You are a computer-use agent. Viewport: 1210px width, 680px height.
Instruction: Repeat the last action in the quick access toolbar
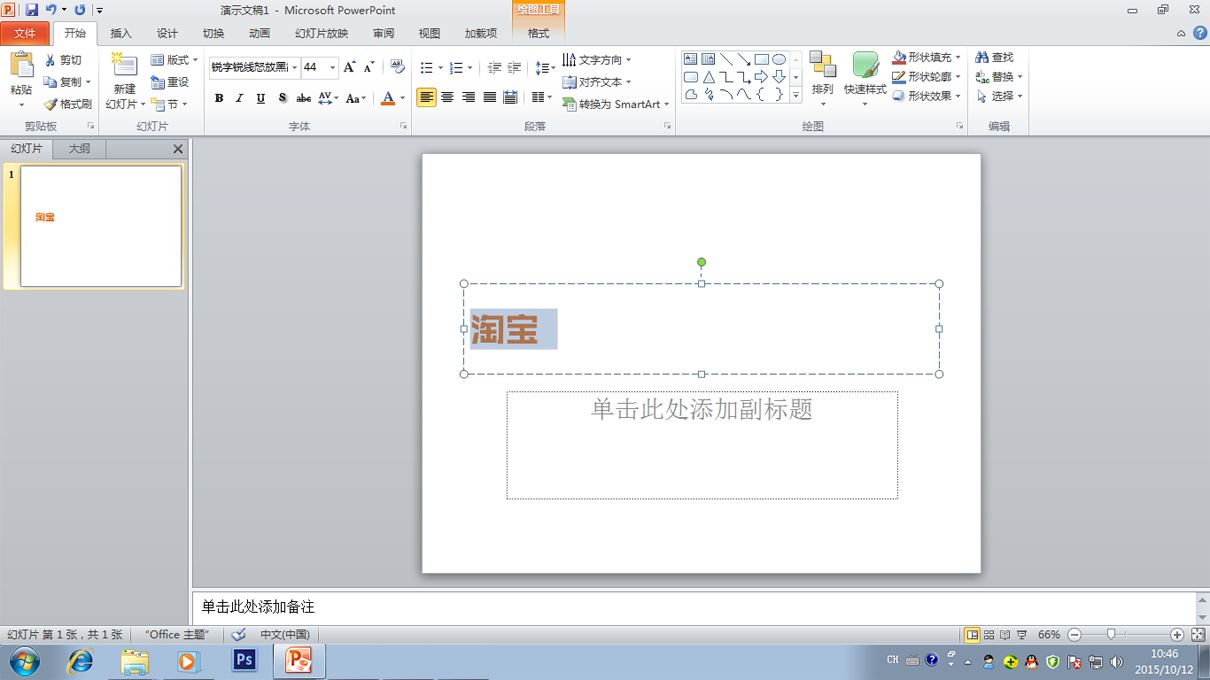pyautogui.click(x=80, y=10)
